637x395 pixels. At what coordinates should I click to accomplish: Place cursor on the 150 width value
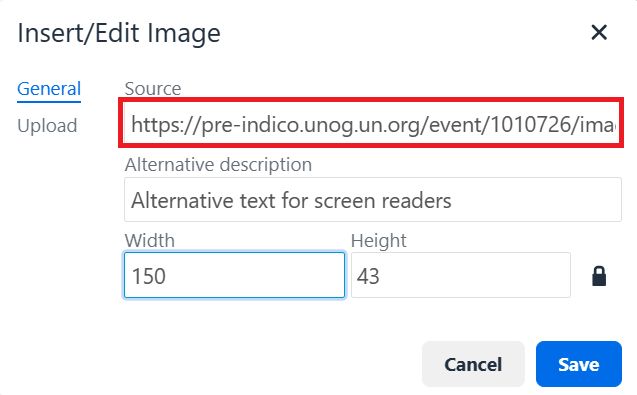(149, 276)
